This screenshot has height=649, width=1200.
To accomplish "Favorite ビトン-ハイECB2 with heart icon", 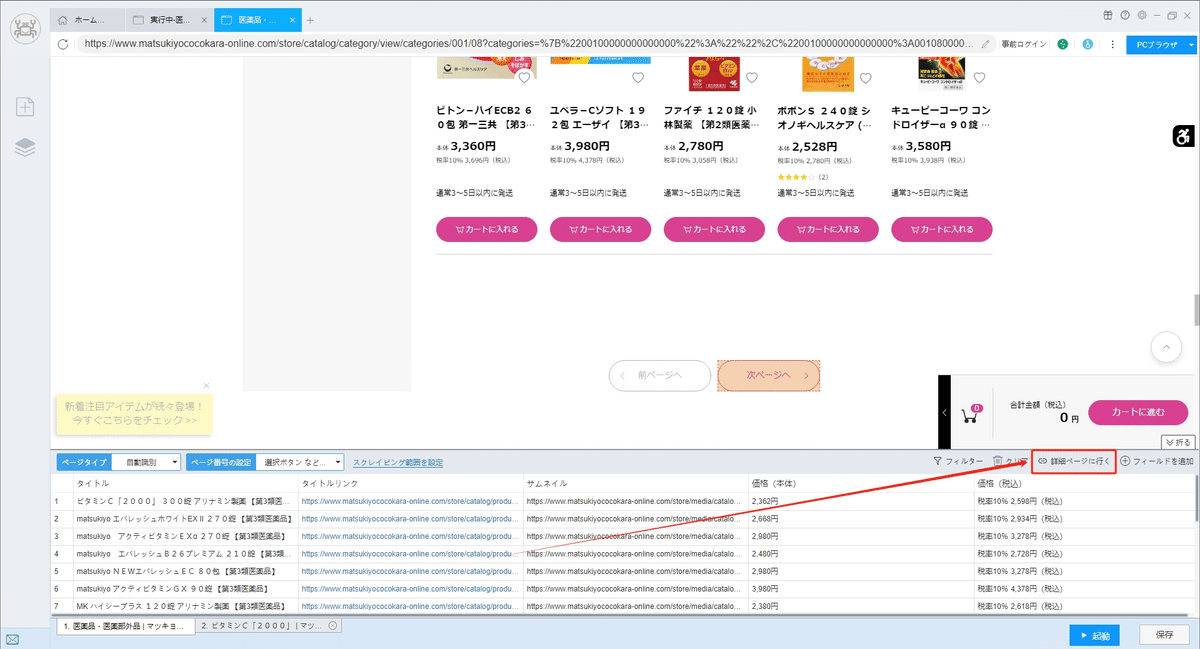I will click(524, 78).
